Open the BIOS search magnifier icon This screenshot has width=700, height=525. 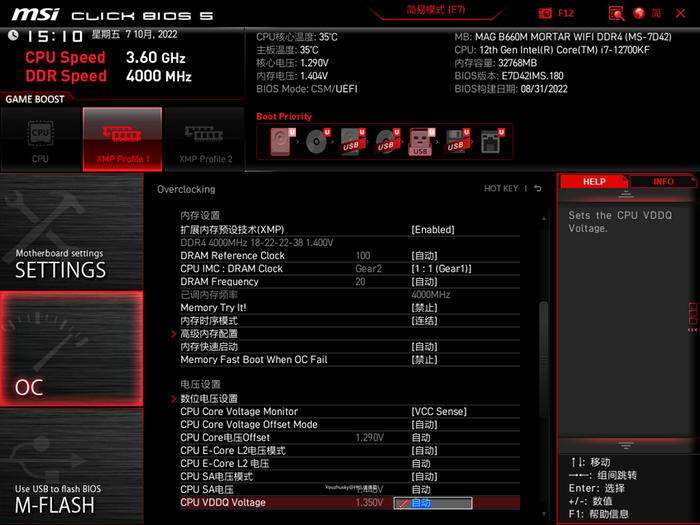point(616,13)
